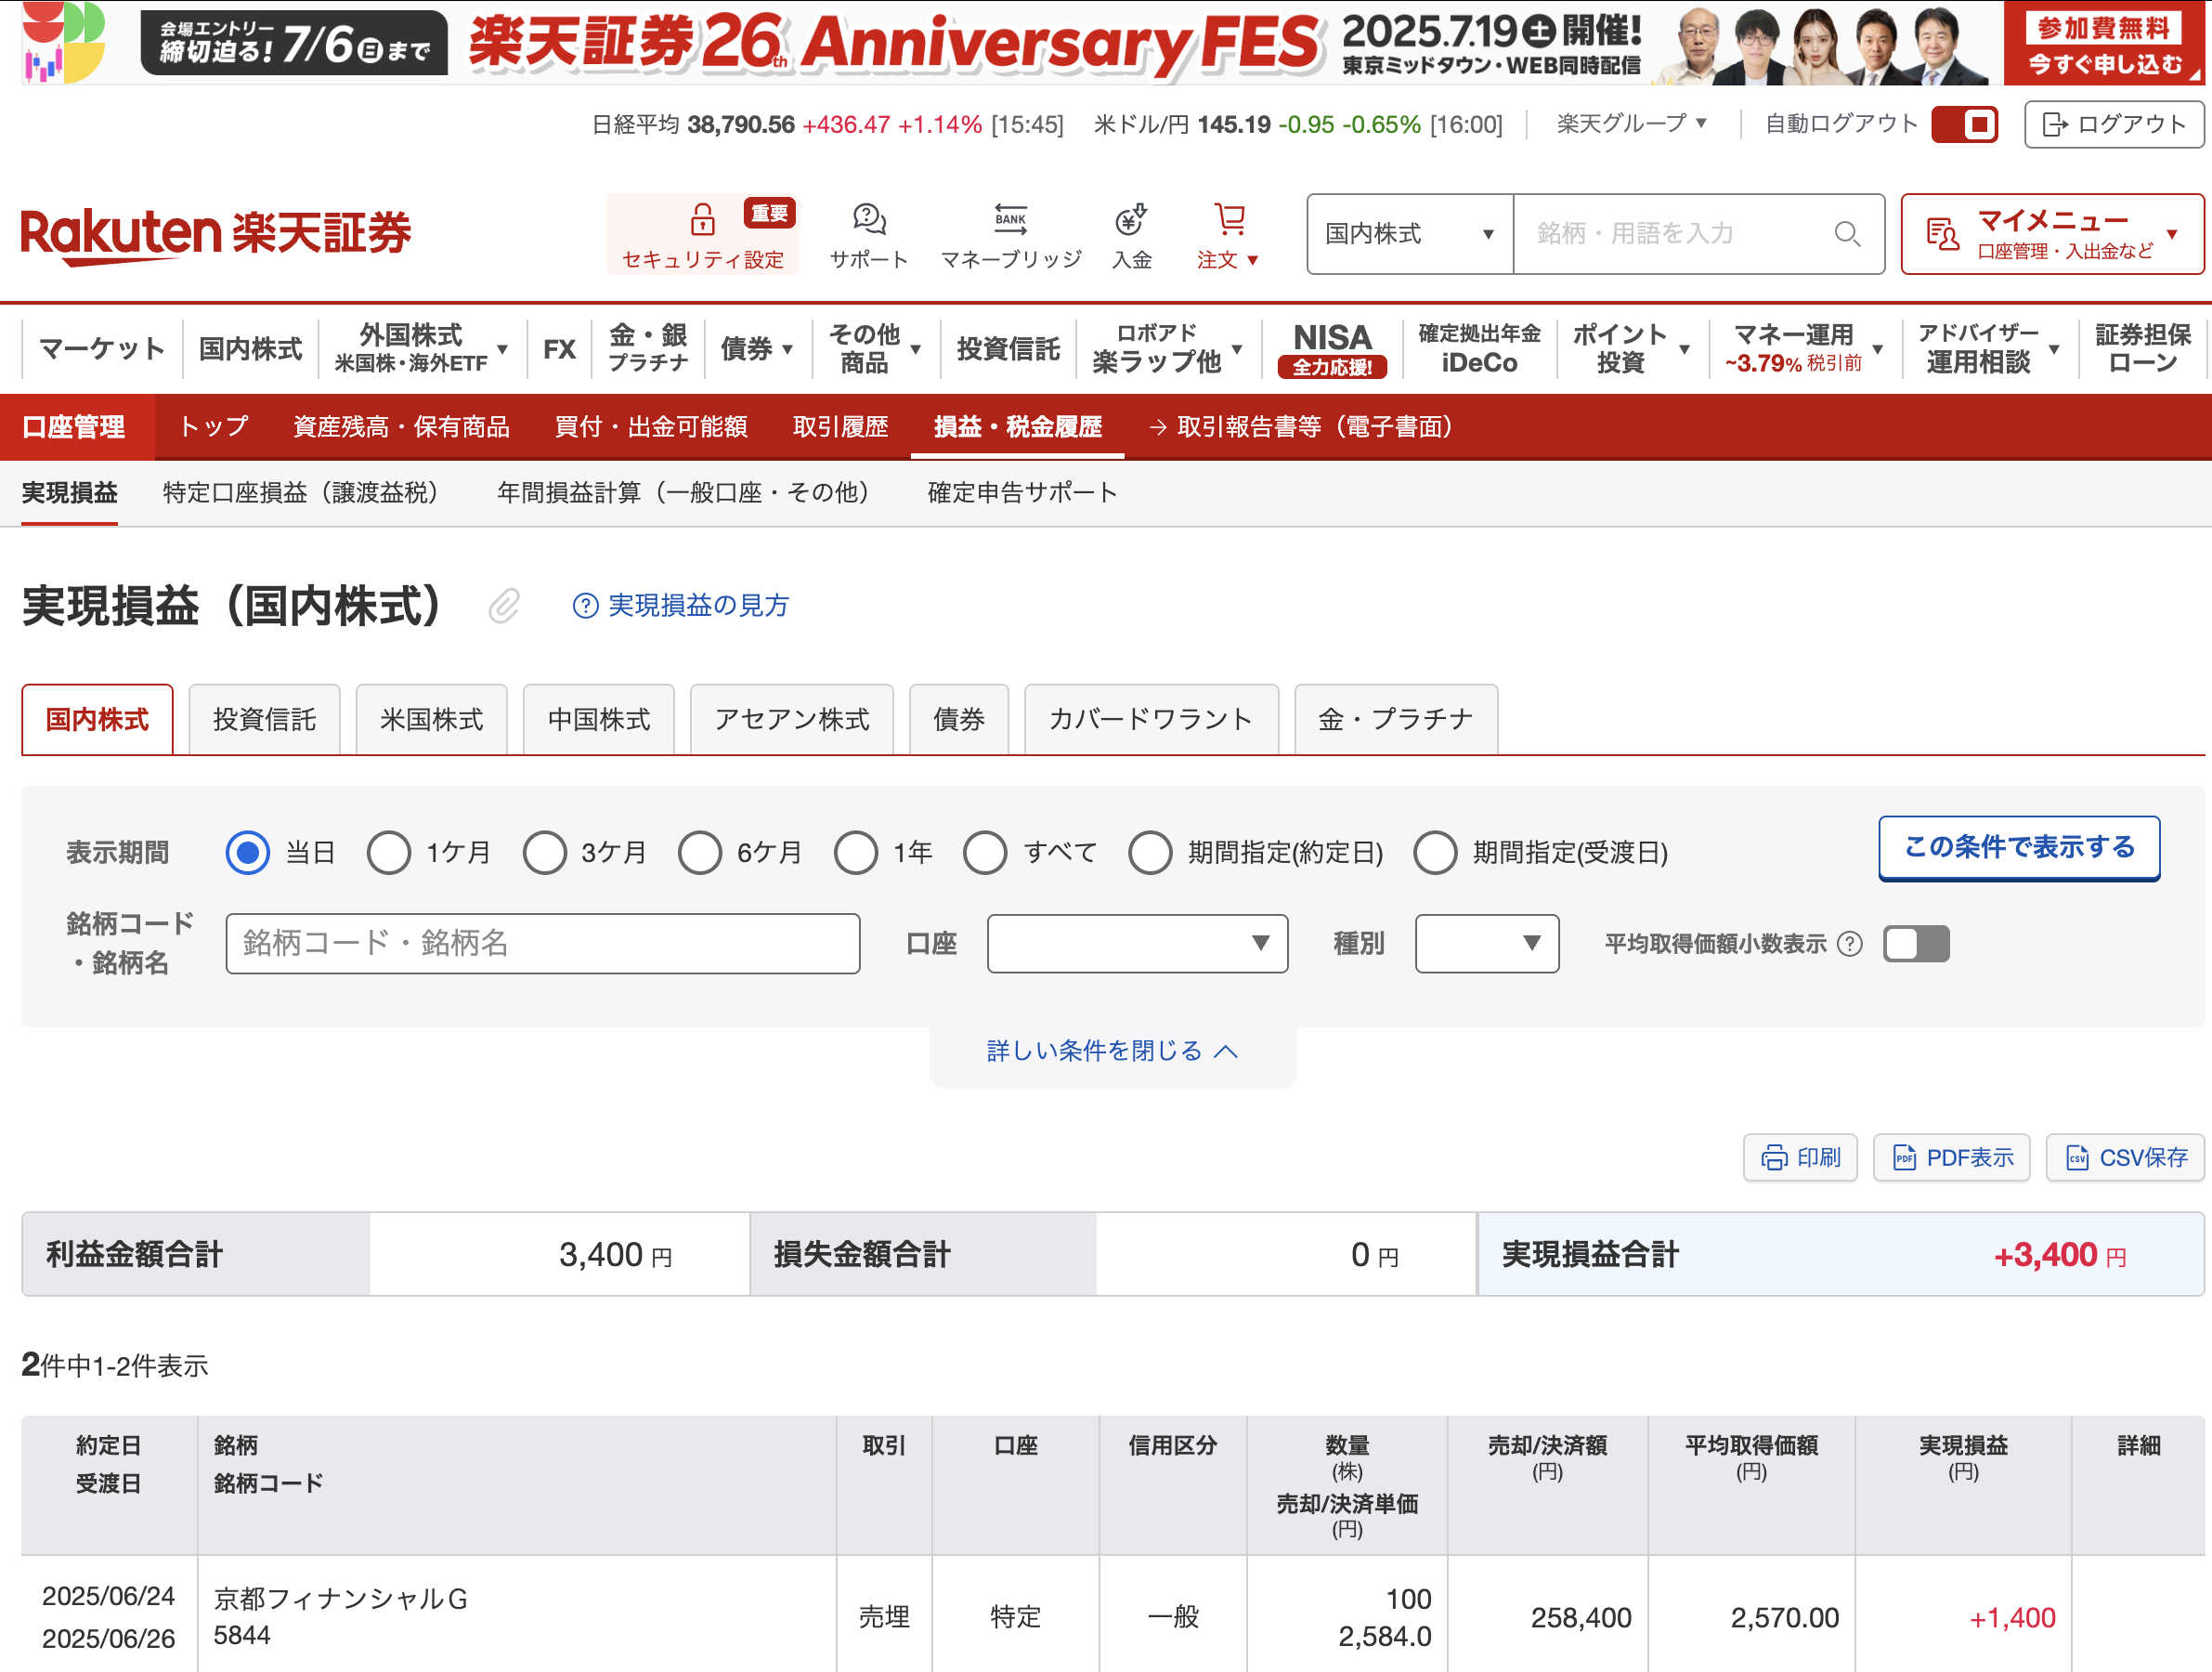Click help icon next to 平均取得価額小数表示
Viewport: 2212px width, 1672px height.
point(1850,944)
